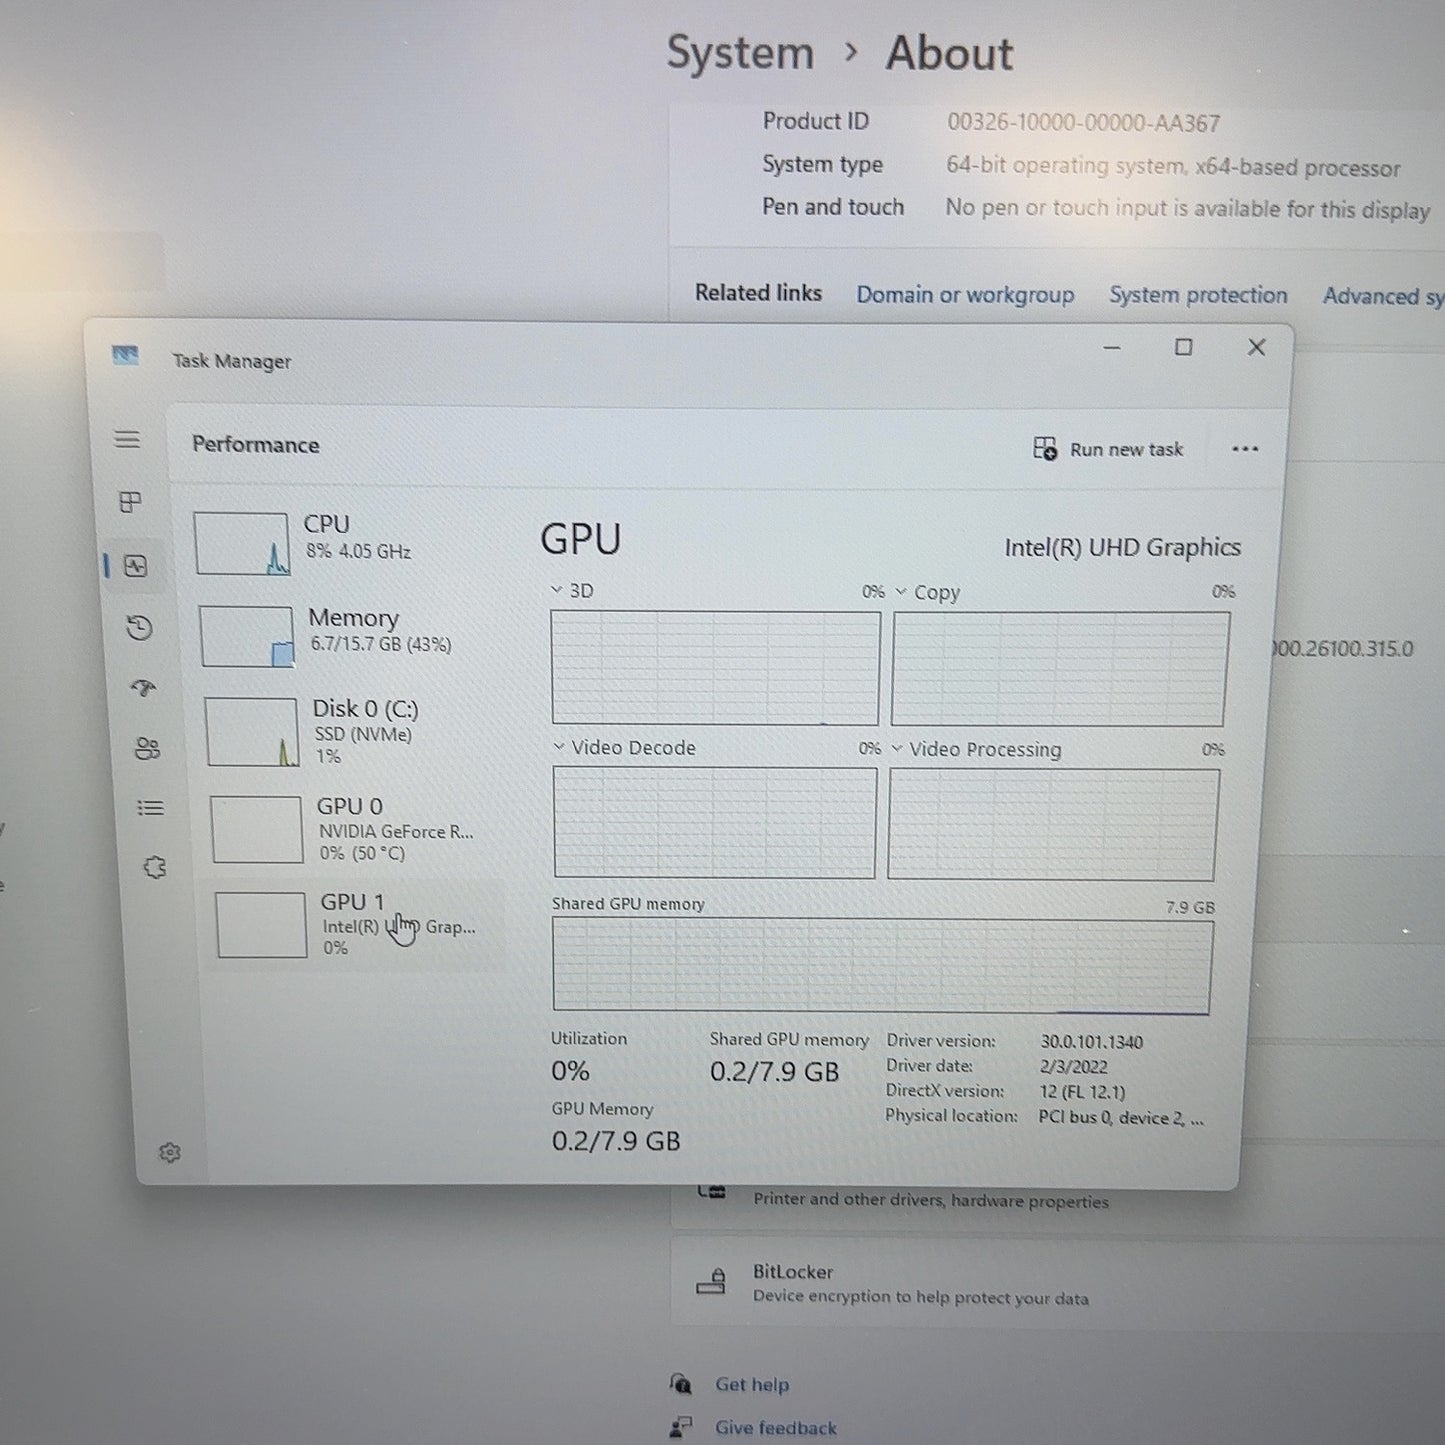The width and height of the screenshot is (1445, 1445).
Task: Click the Video Decode utilization graph
Action: tap(715, 823)
